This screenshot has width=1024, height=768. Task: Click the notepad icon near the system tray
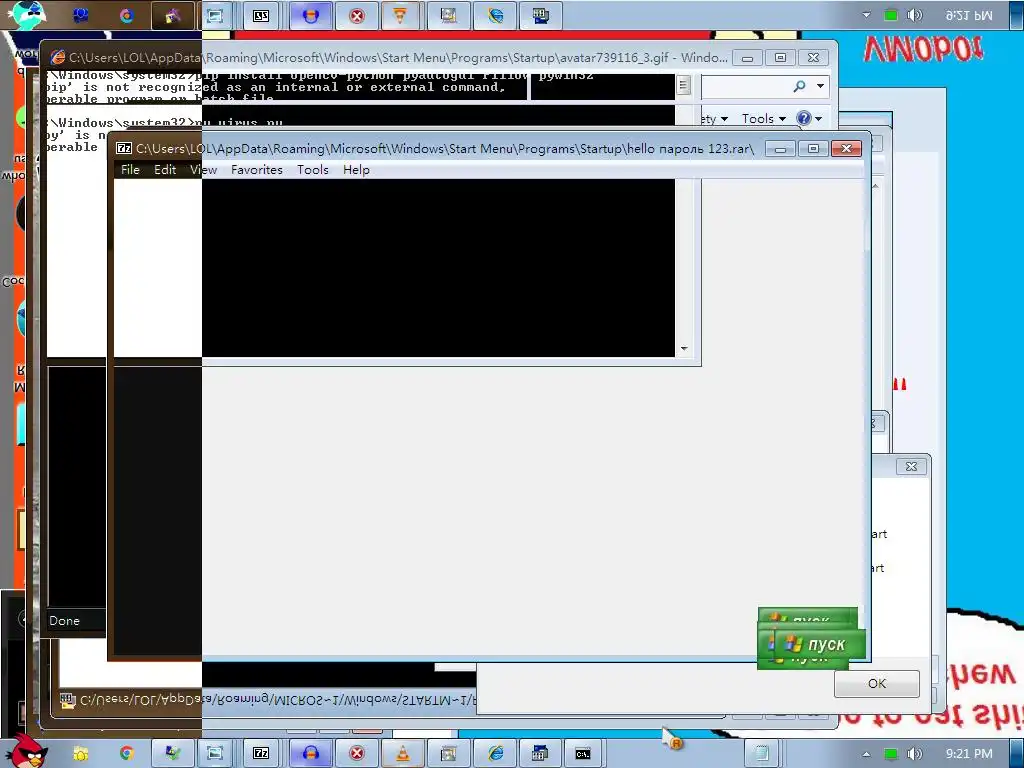pyautogui.click(x=761, y=754)
